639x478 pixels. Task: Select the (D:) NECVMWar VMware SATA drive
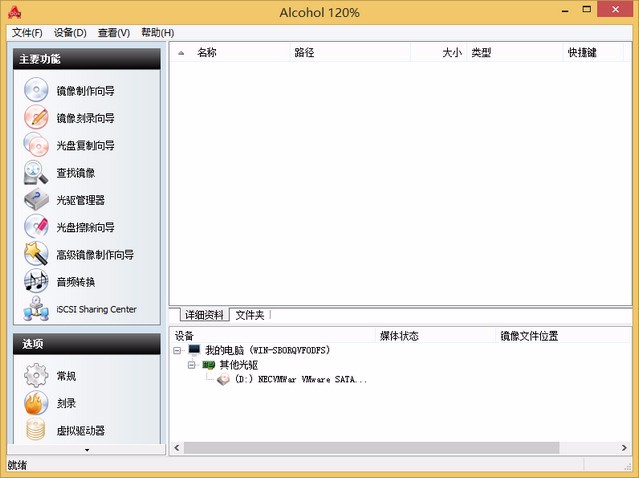[x=300, y=379]
